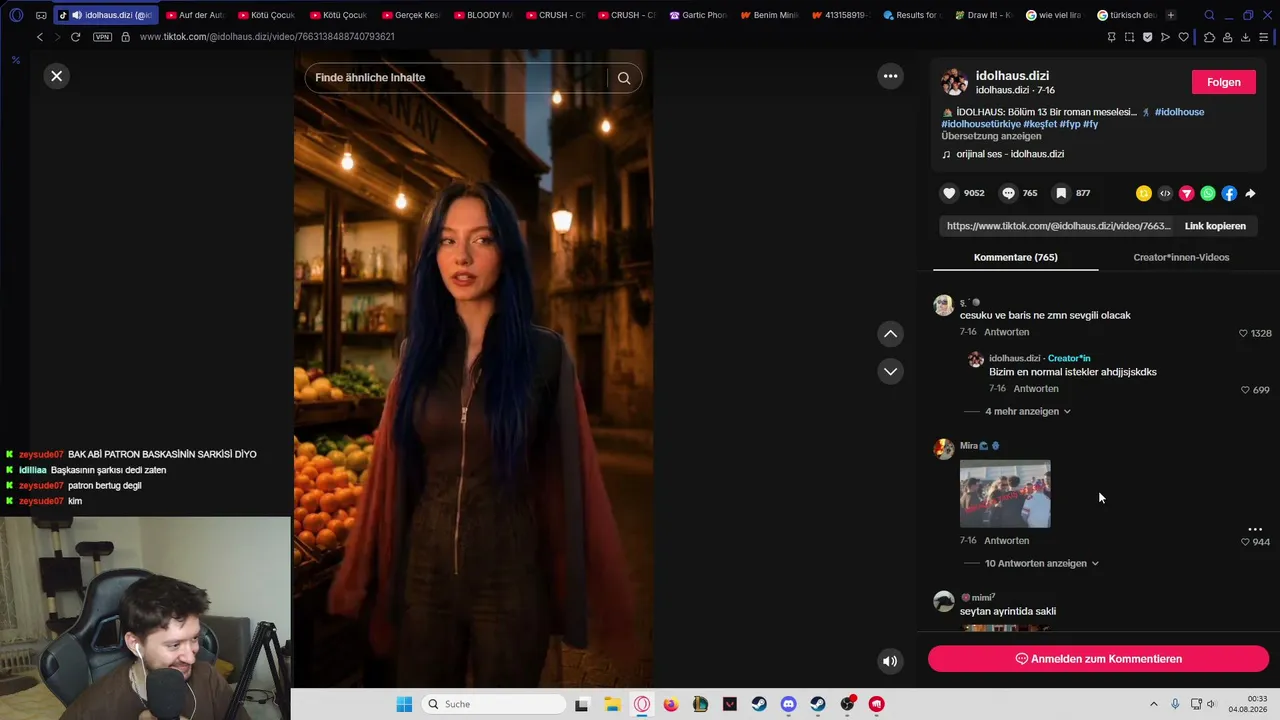Image resolution: width=1280 pixels, height=720 pixels.
Task: Unmute the audio icon on the TikTok tab
Action: point(77,15)
